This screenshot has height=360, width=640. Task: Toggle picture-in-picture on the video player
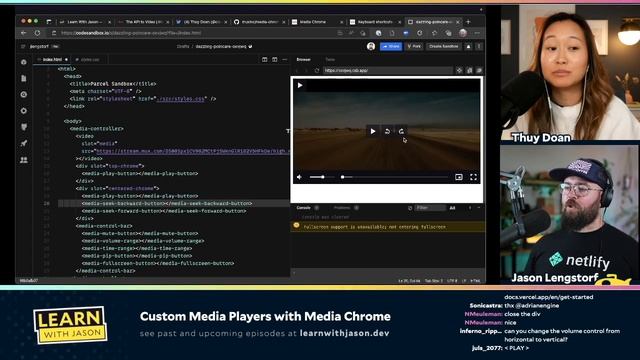click(459, 177)
